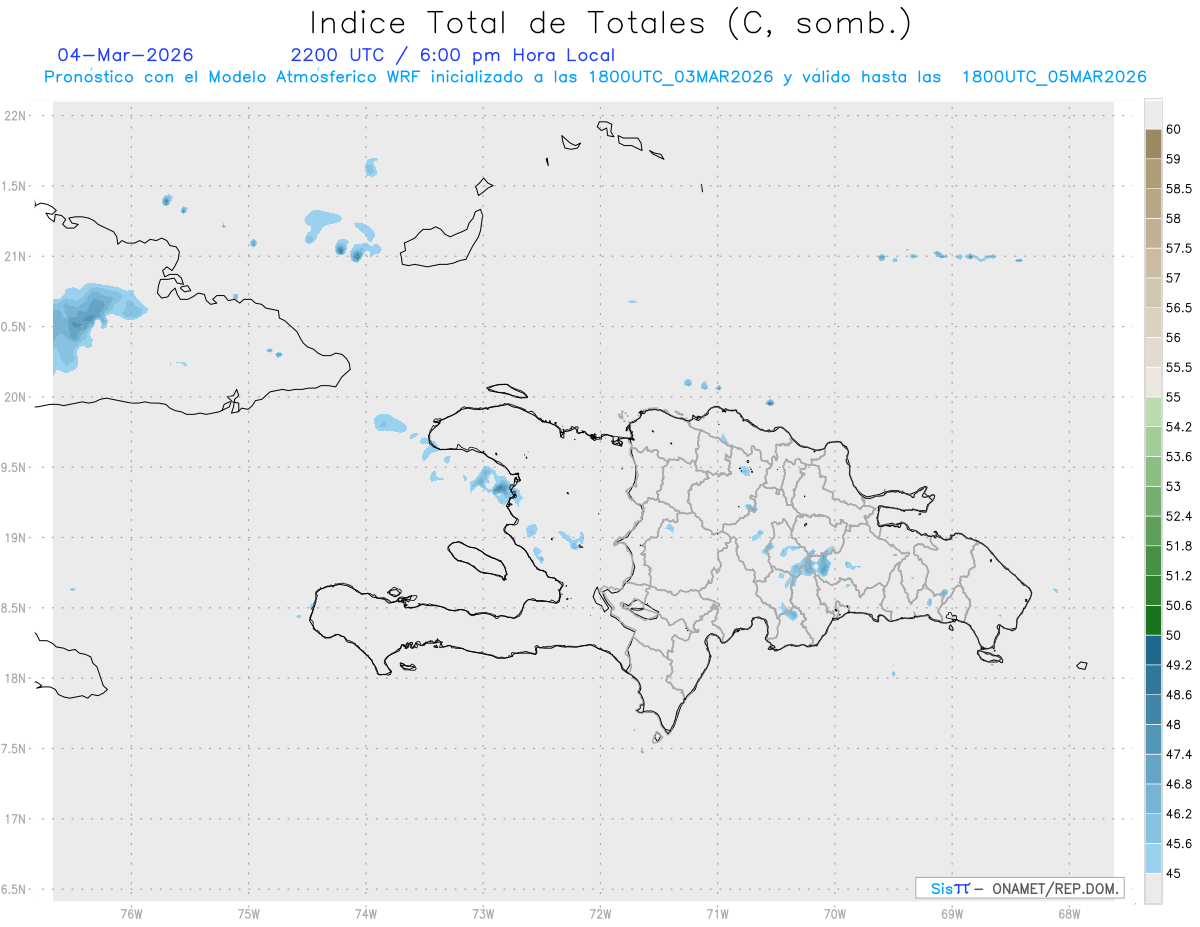This screenshot has height=927, width=1200.
Task: Click the colorbar label "52.4"
Action: (1178, 516)
